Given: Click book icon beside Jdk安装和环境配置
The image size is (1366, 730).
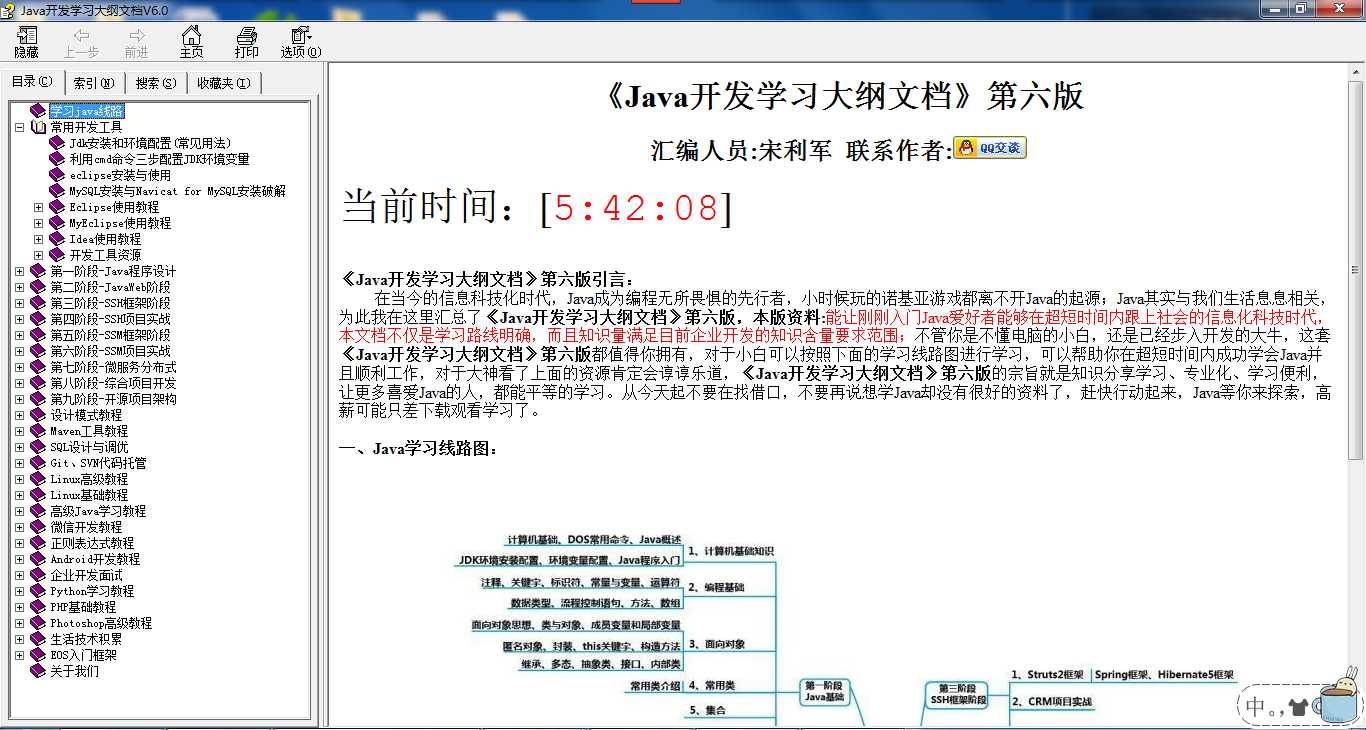Looking at the screenshot, I should coord(57,143).
